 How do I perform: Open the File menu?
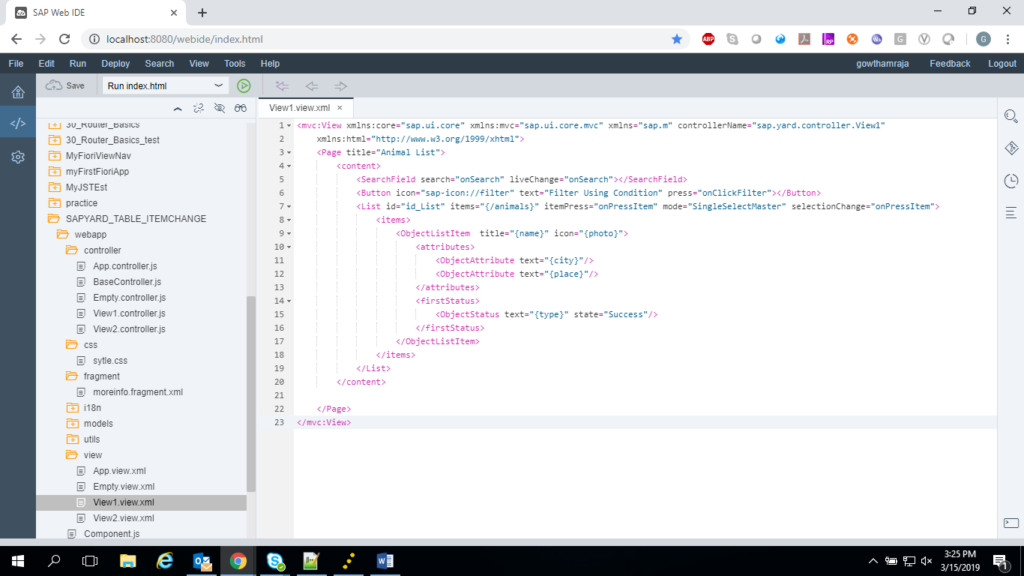pyautogui.click(x=16, y=63)
